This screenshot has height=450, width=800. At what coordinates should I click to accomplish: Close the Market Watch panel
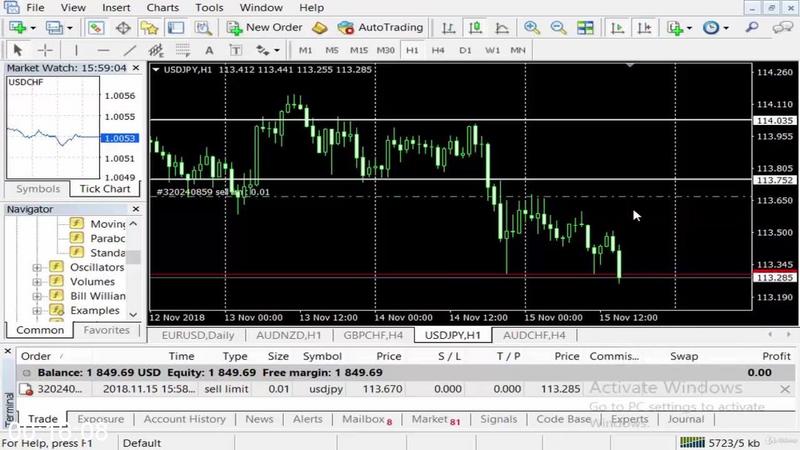[x=136, y=68]
